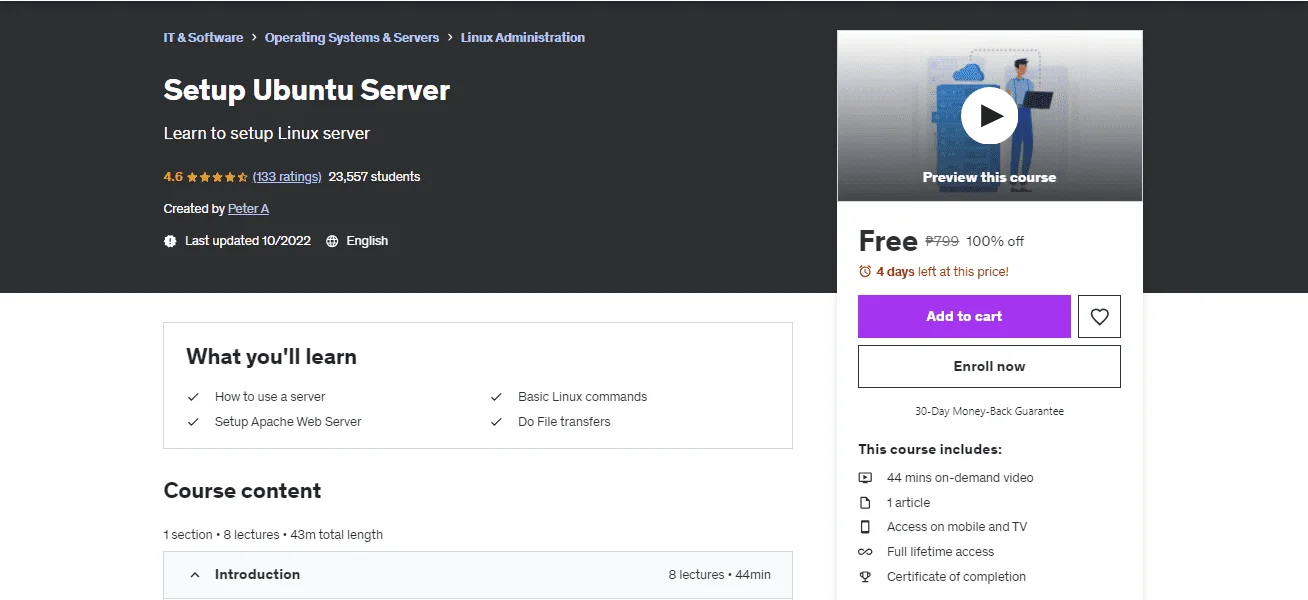Viewport: 1308px width, 600px height.
Task: Click 8 lectures • 44min section summary
Action: point(720,575)
